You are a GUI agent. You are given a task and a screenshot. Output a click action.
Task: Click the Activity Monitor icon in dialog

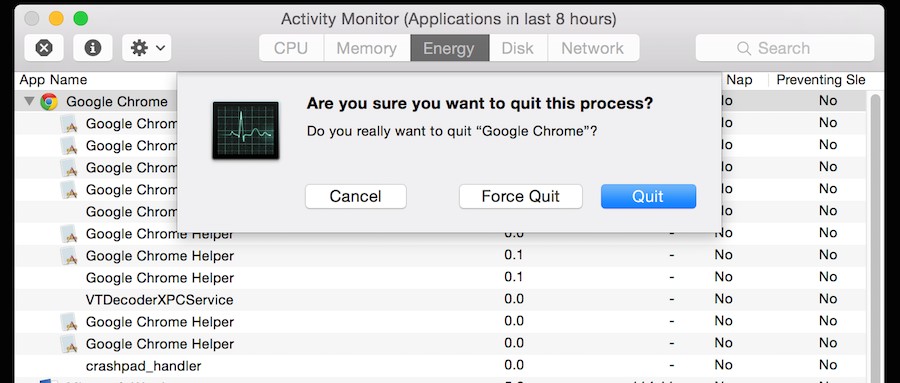tap(246, 130)
